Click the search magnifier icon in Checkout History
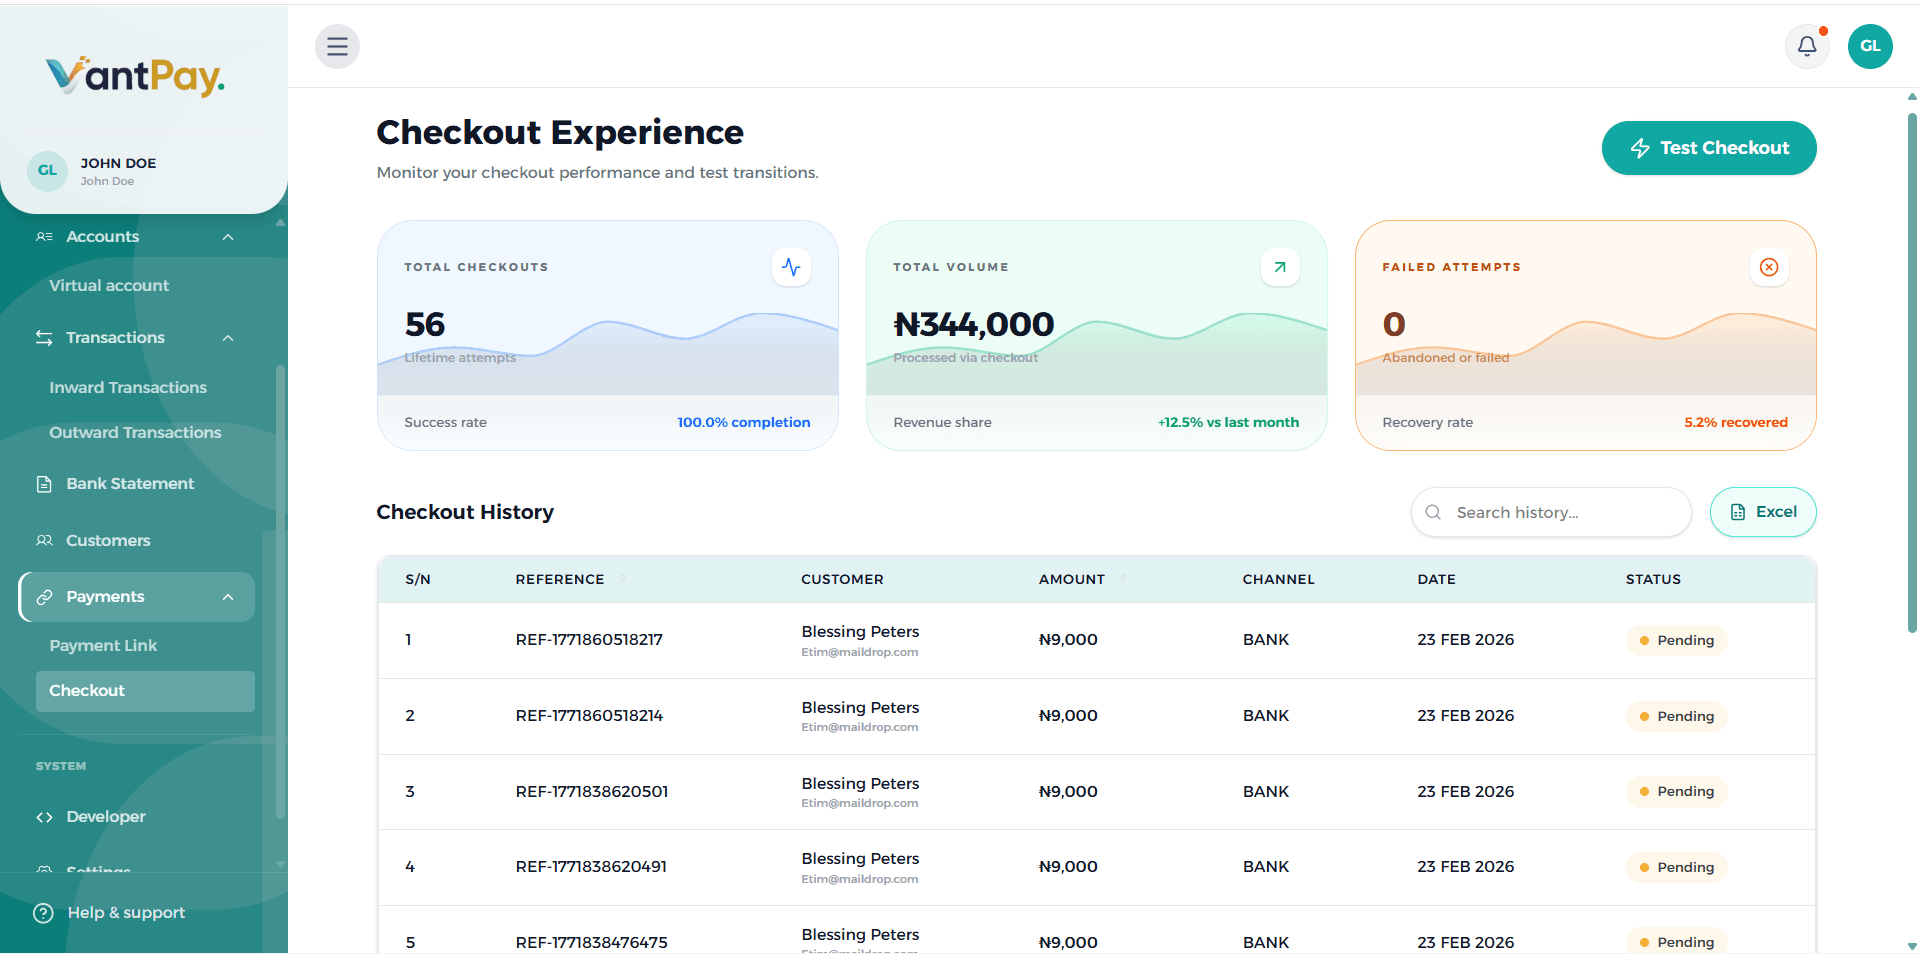1919x954 pixels. 1432,512
